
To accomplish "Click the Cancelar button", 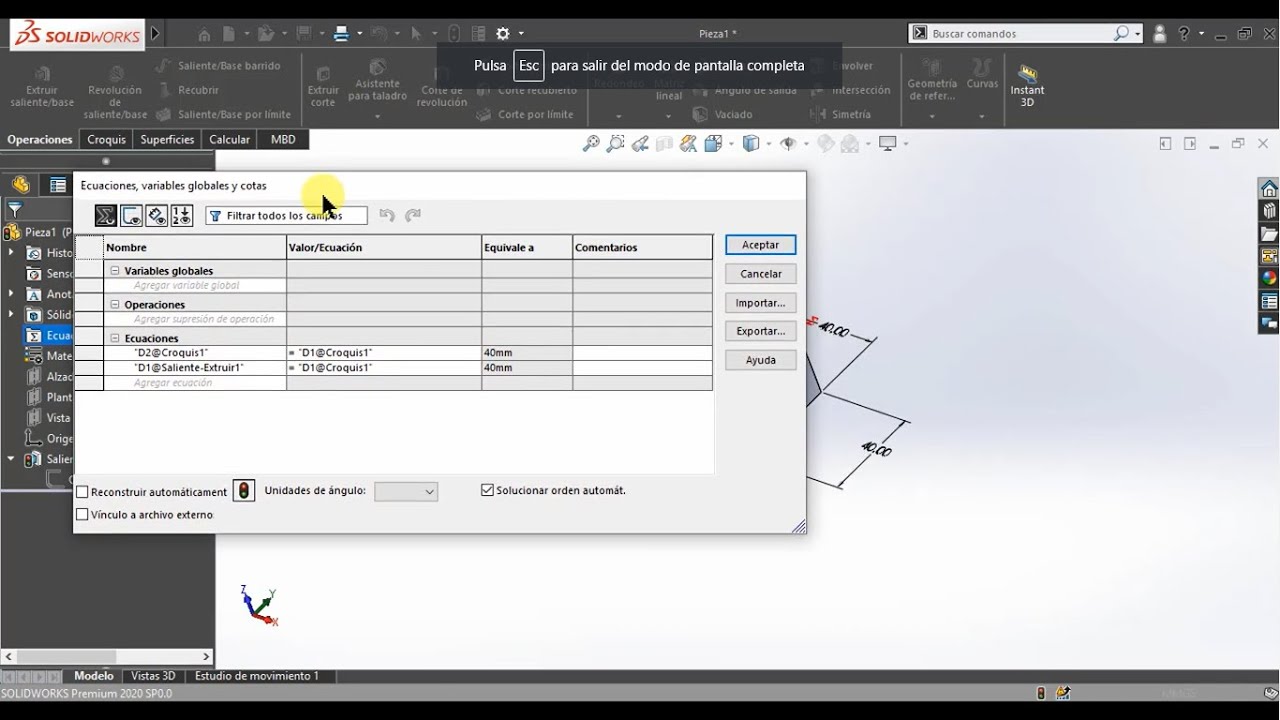I will tap(760, 274).
